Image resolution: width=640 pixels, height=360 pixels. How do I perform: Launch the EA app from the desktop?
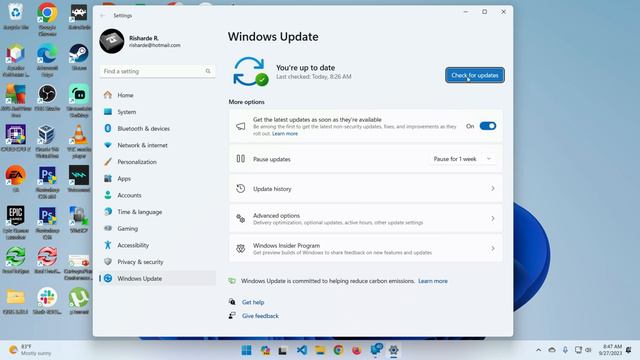16,179
